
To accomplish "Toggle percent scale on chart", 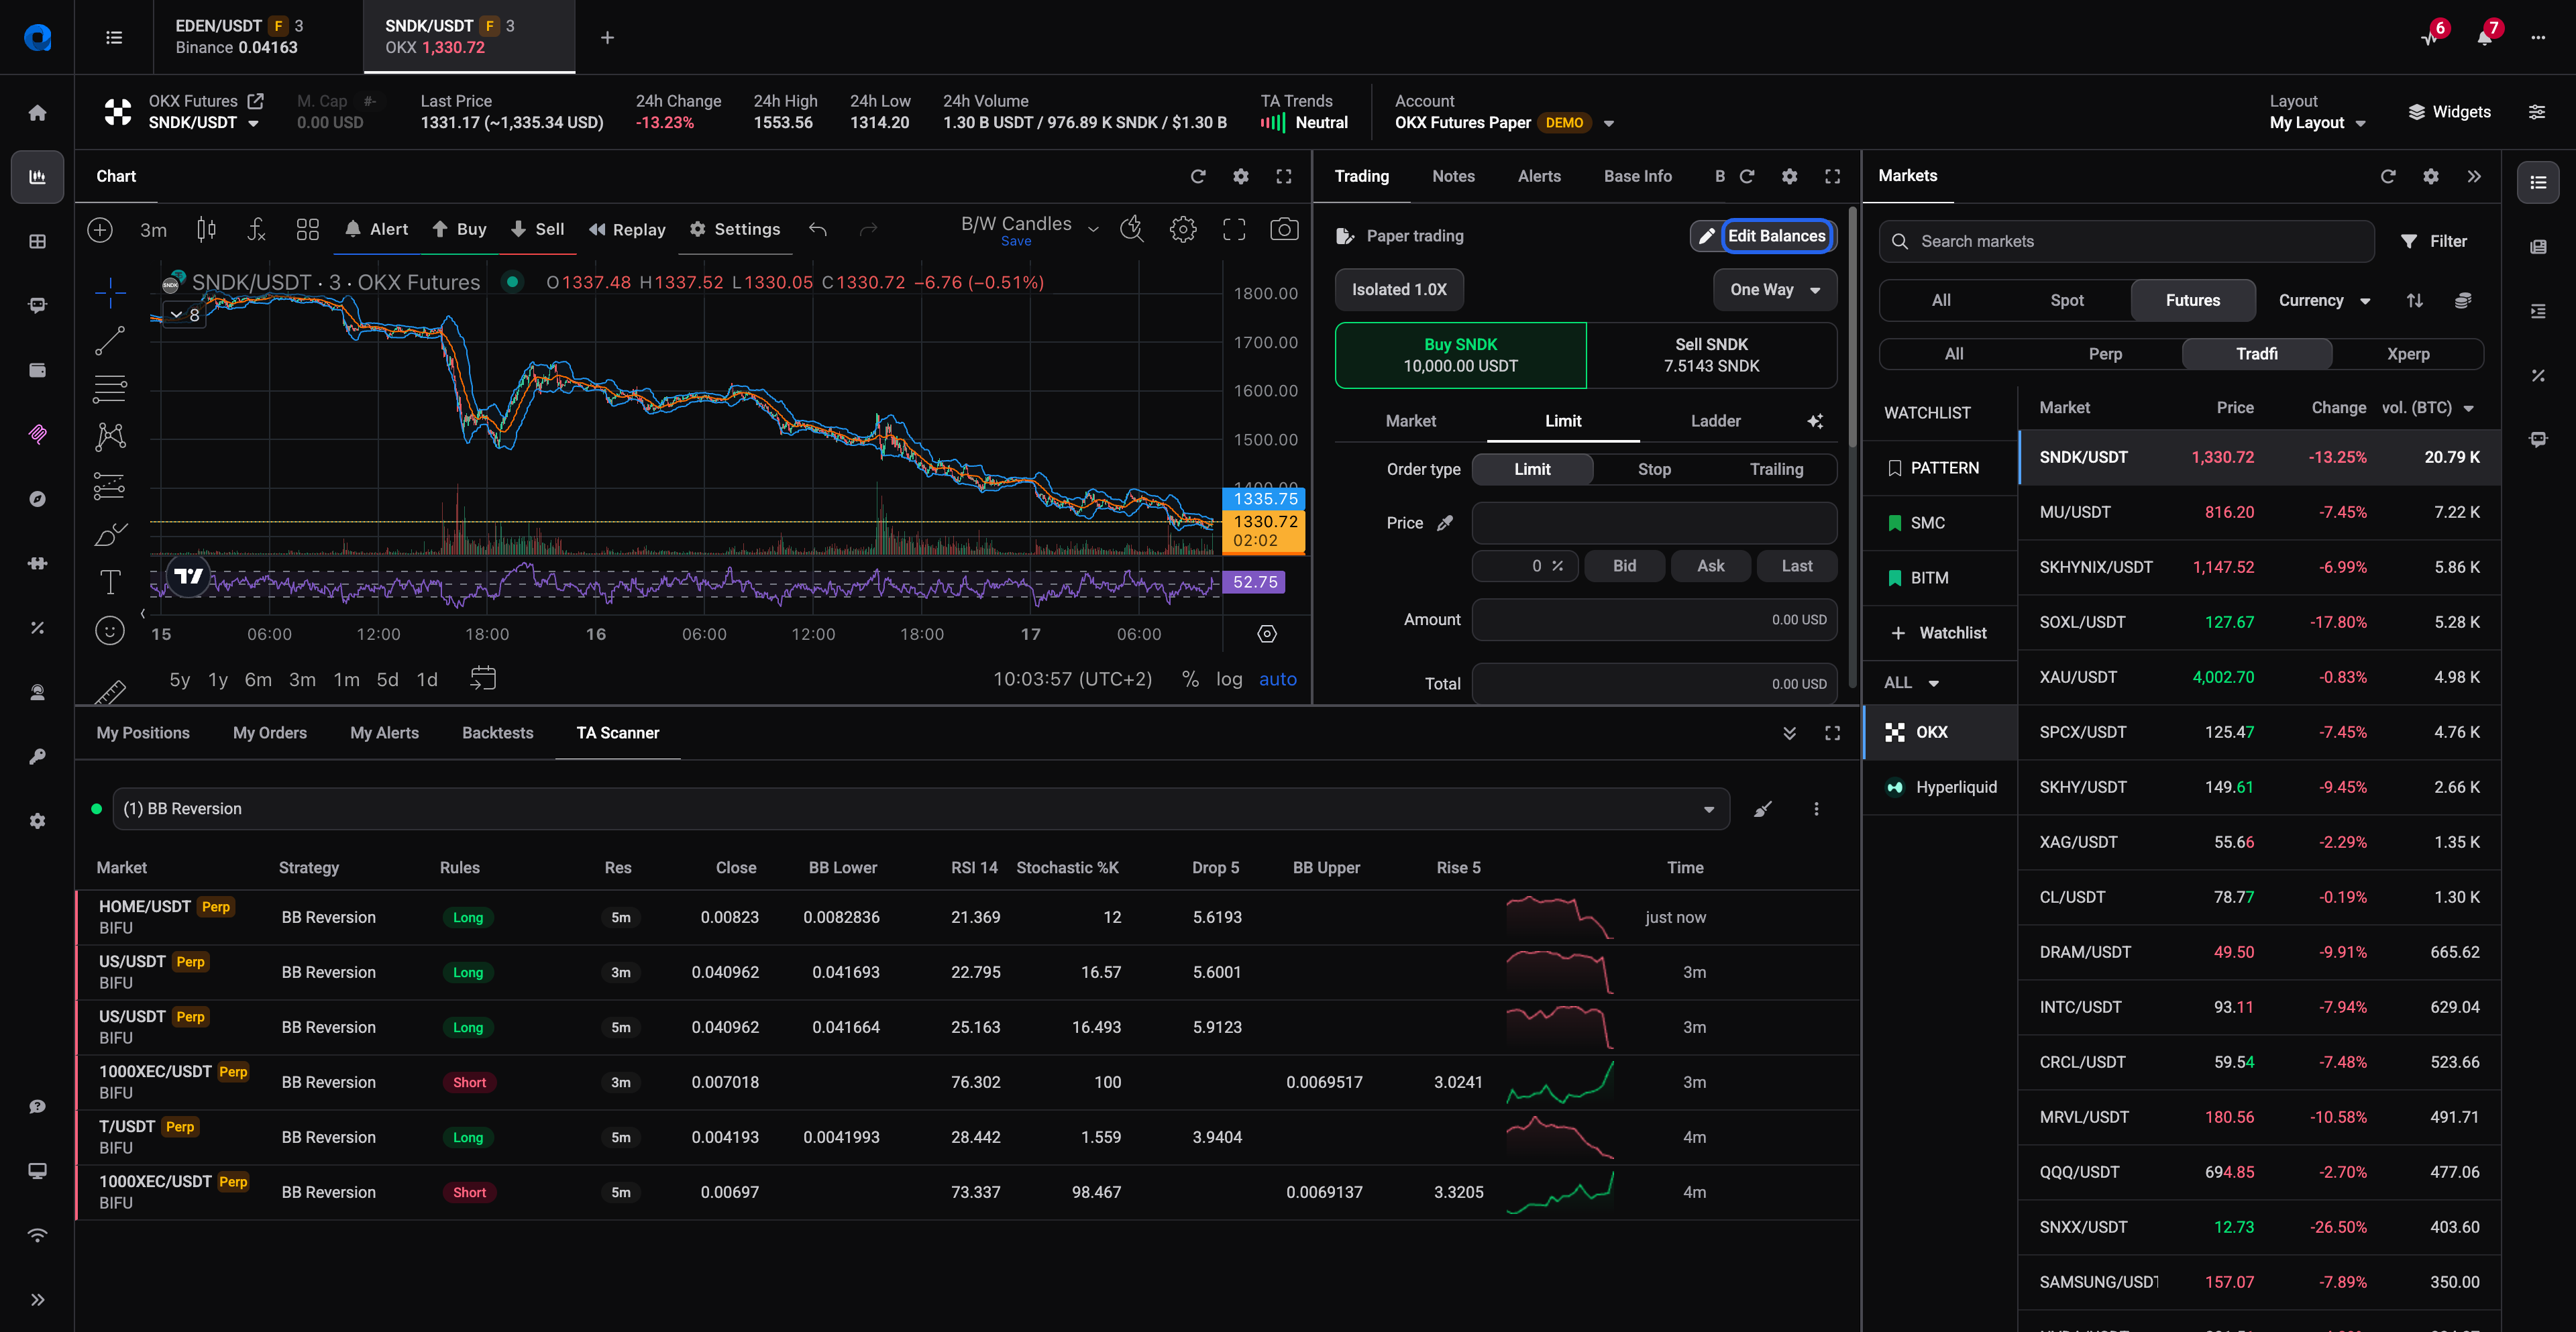I will [1190, 679].
